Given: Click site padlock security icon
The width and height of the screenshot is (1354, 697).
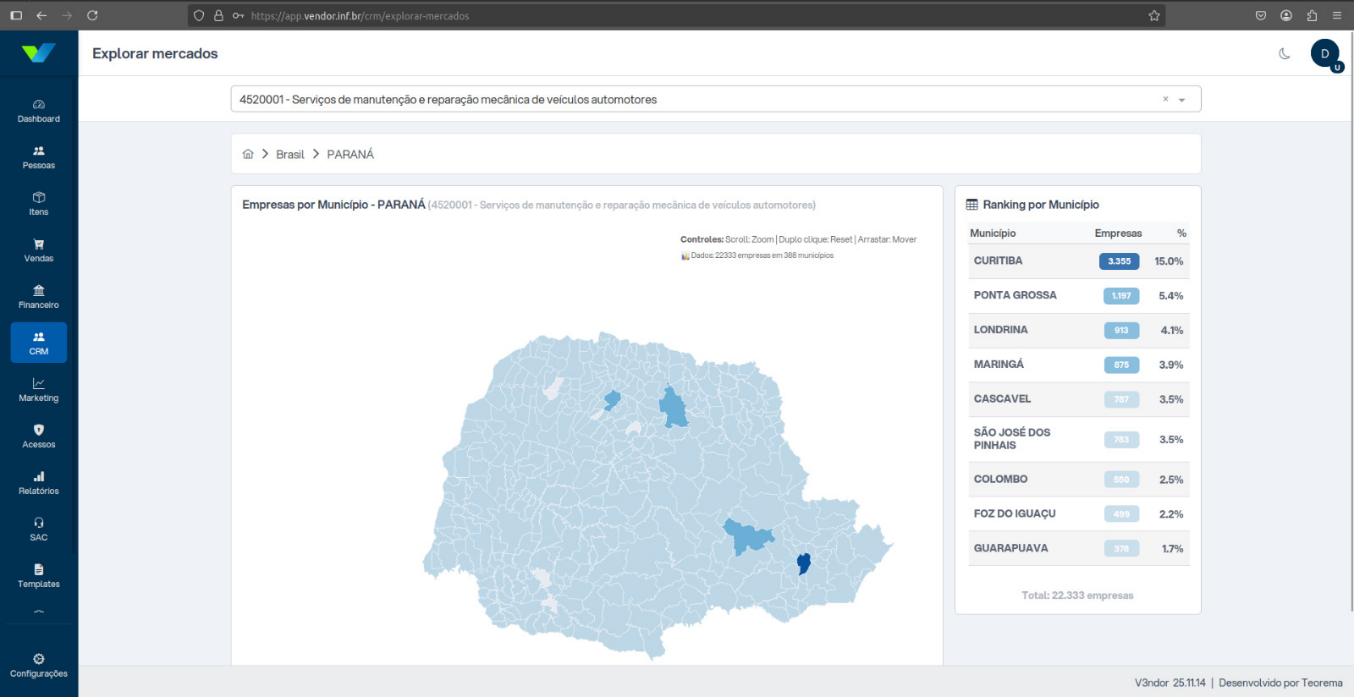Looking at the screenshot, I should (x=218, y=16).
